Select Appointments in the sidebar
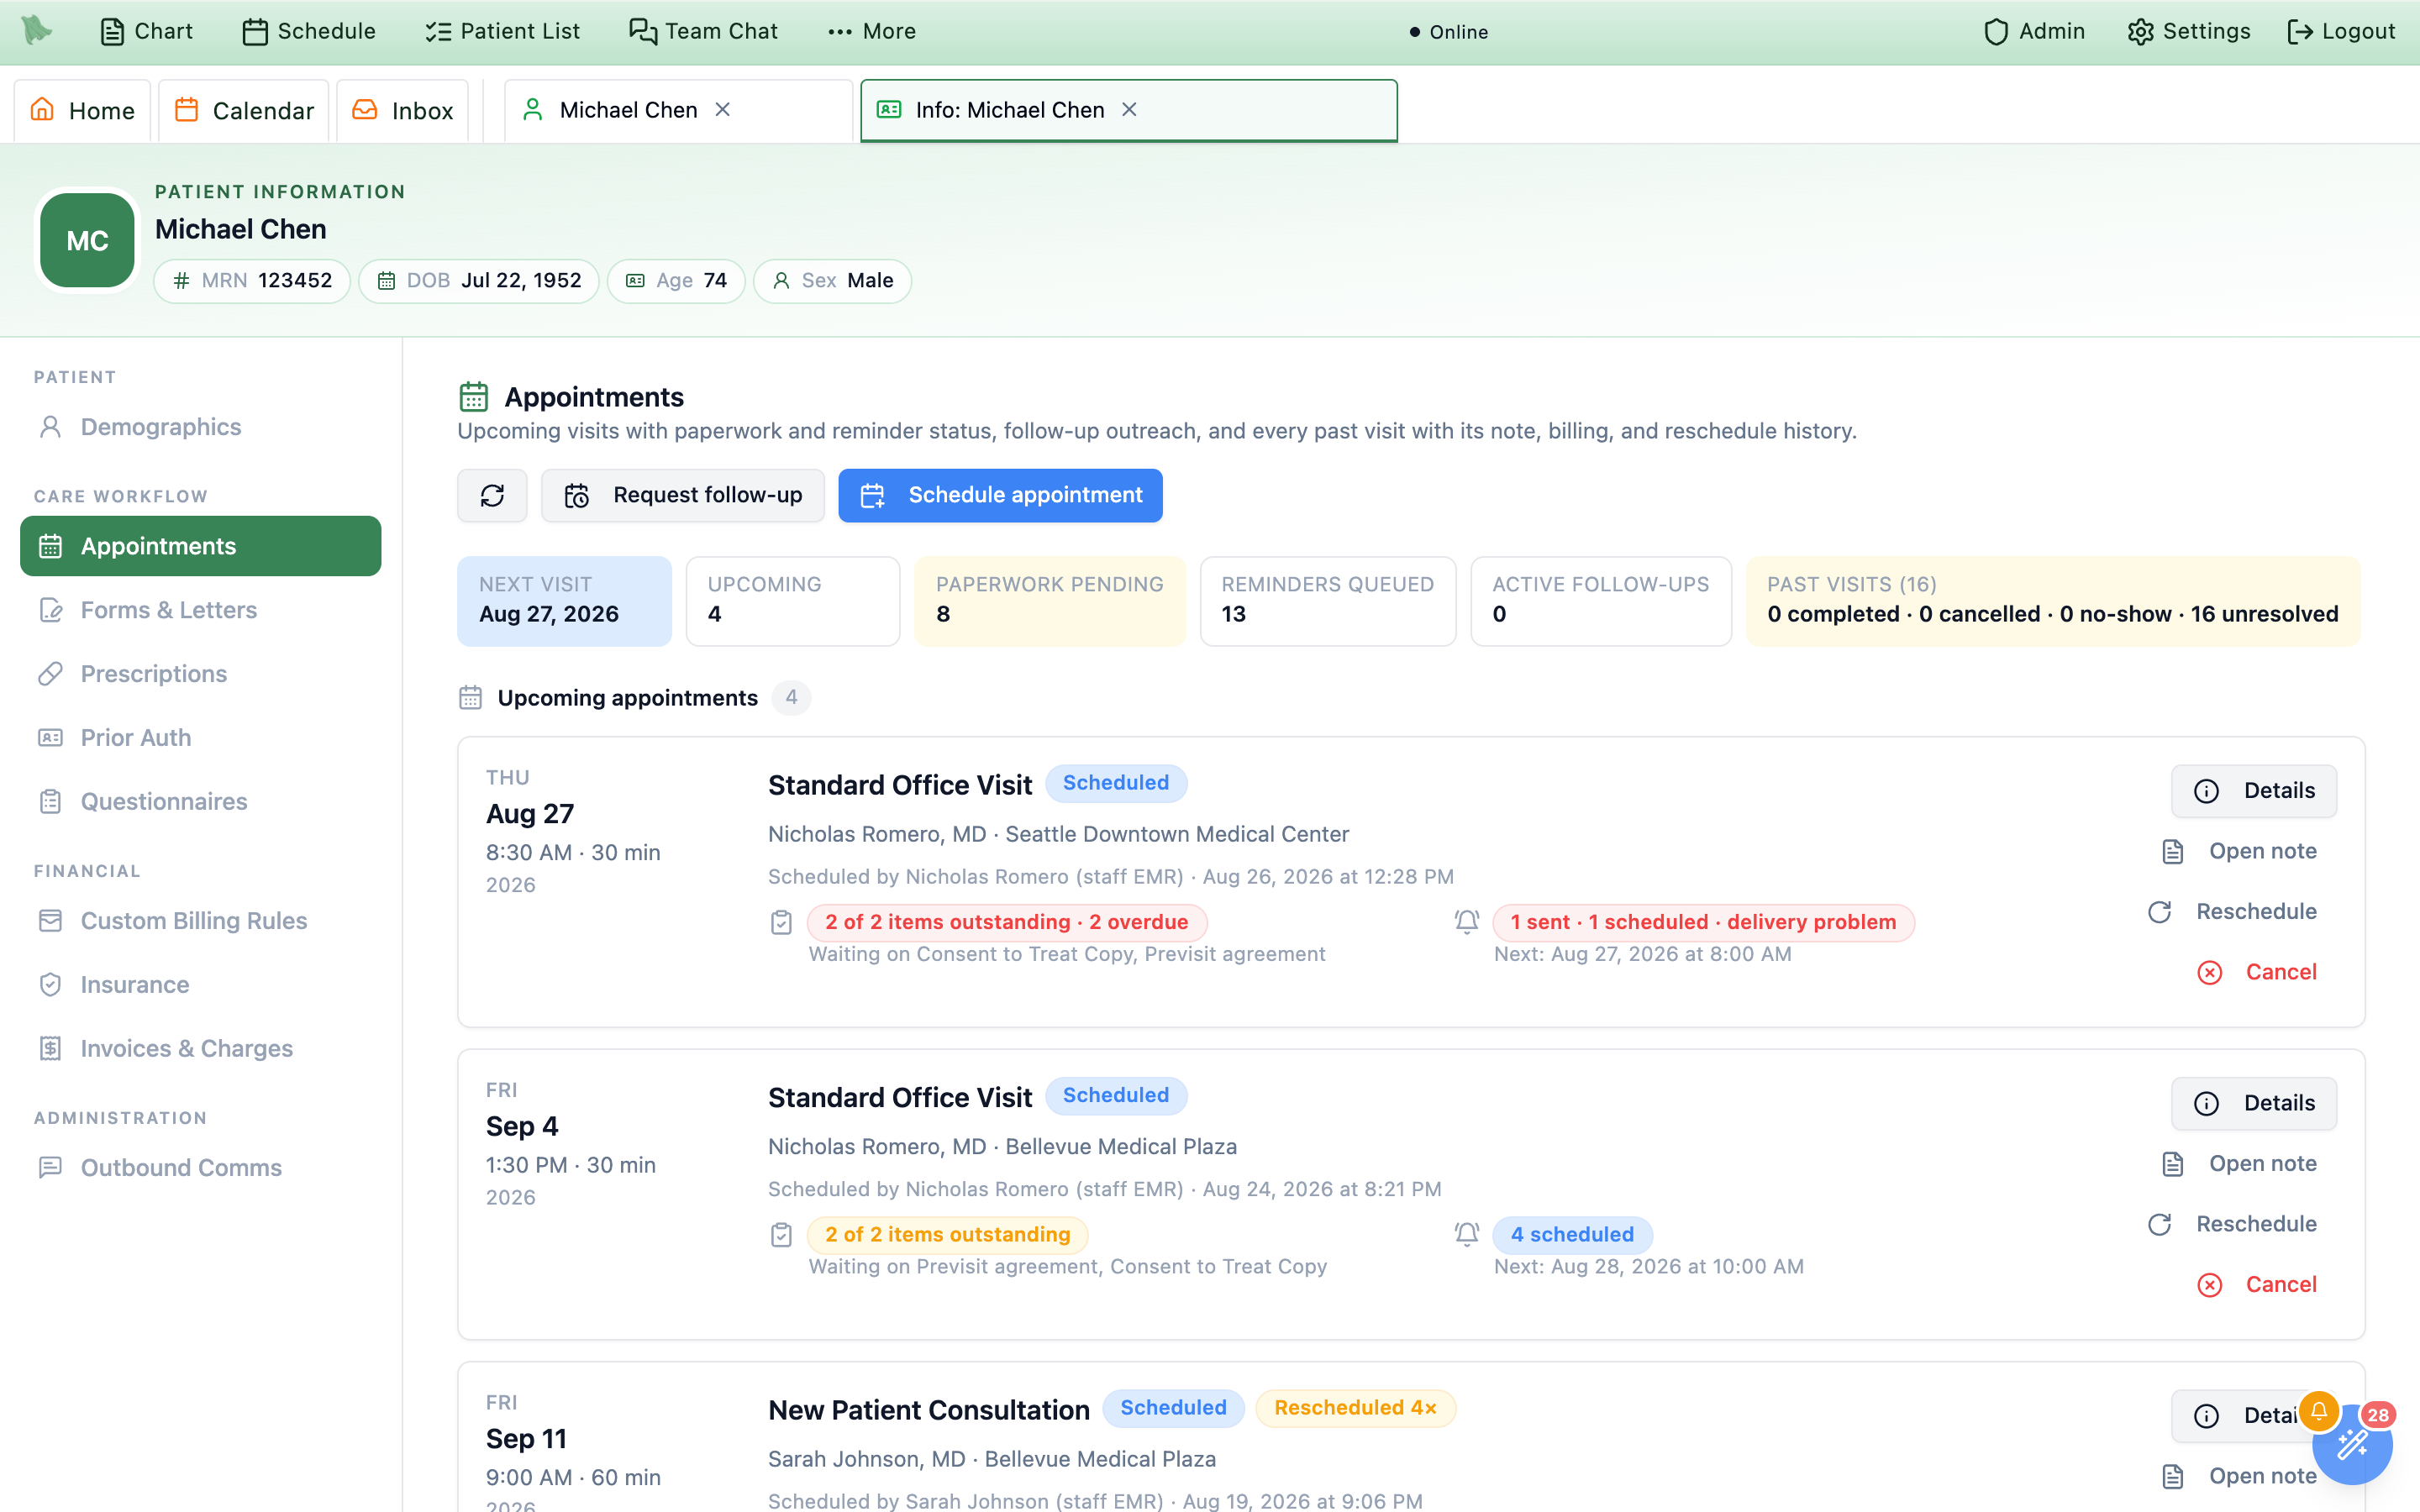 point(200,546)
